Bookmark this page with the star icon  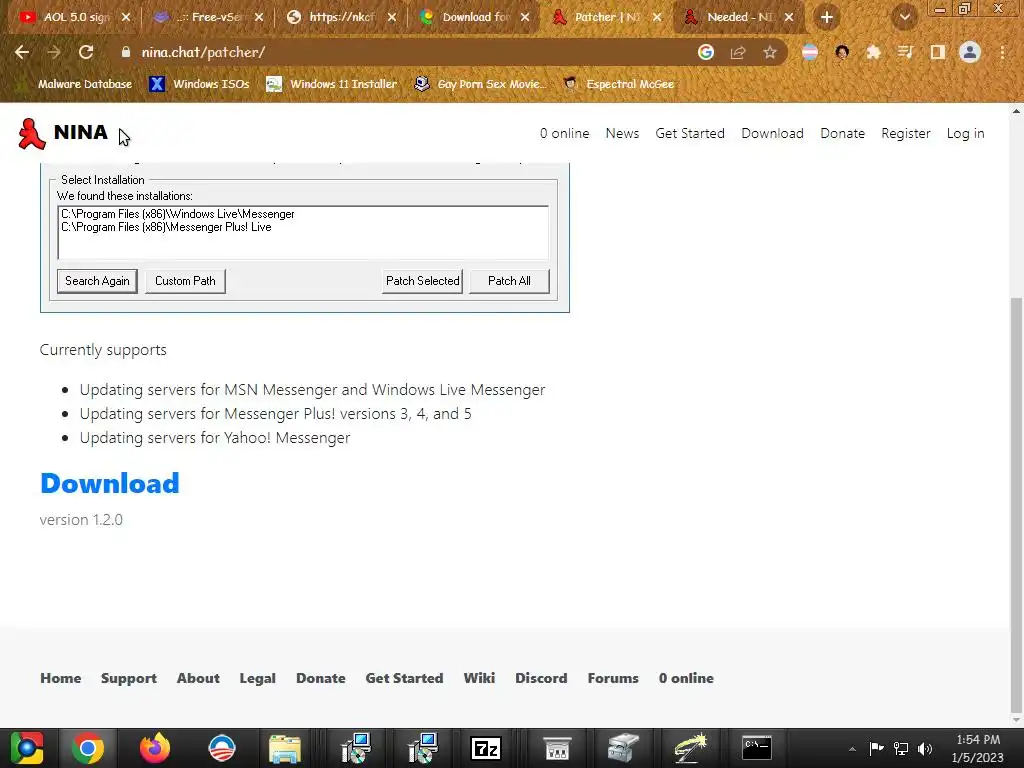pyautogui.click(x=770, y=52)
